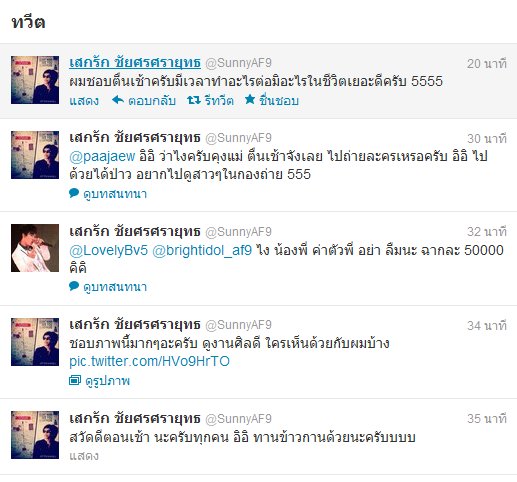Click avatar of the 32-minute tweet
The image size is (517, 482).
click(x=35, y=248)
